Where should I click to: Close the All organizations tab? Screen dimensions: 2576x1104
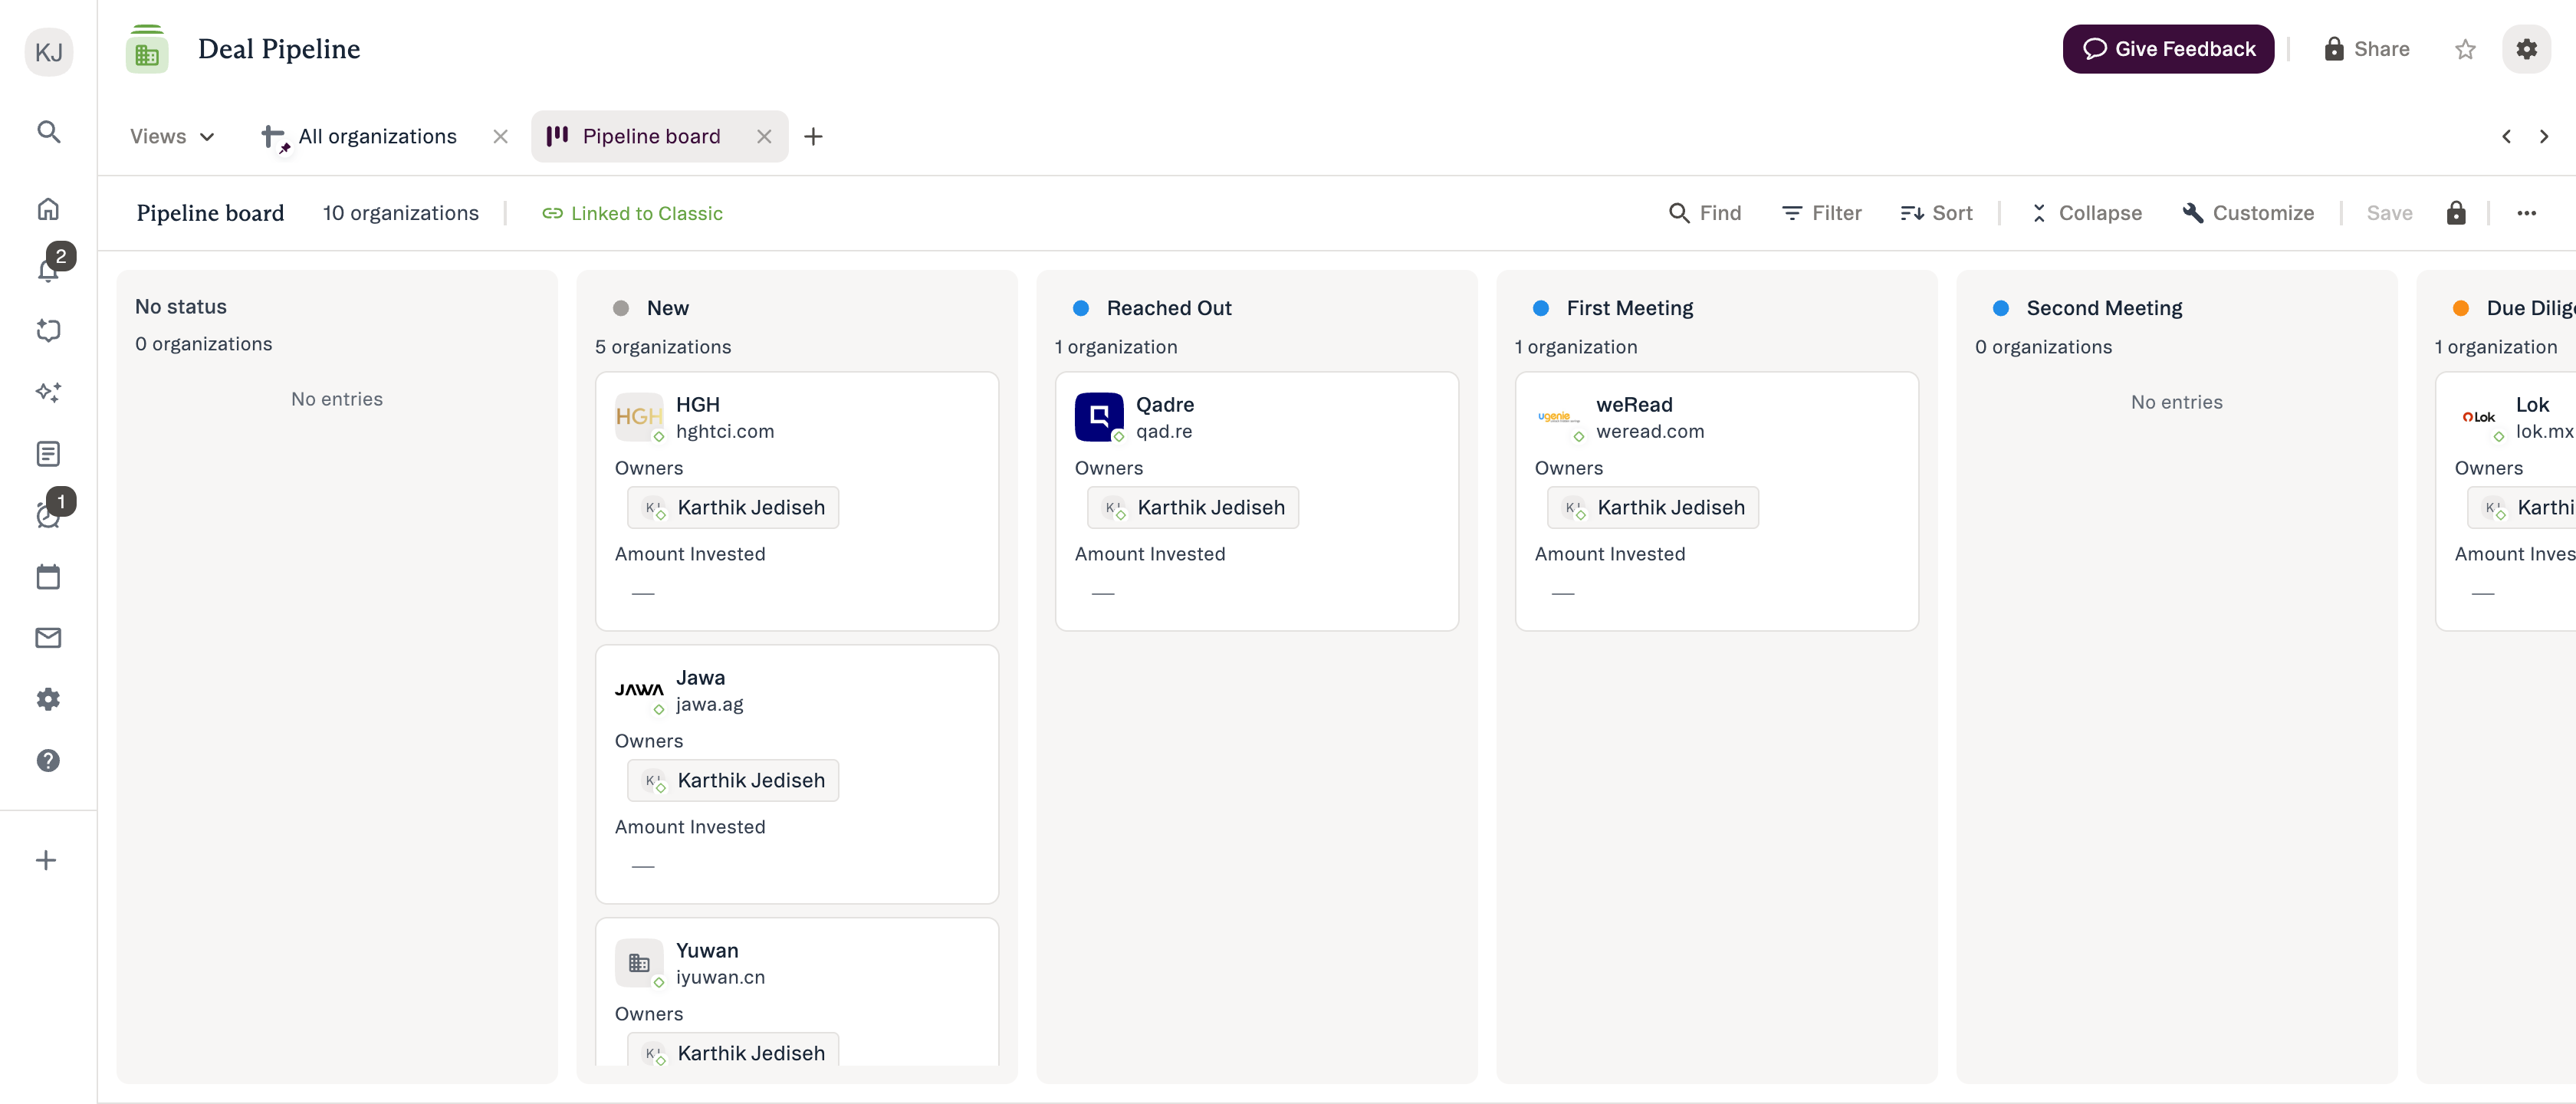pyautogui.click(x=500, y=137)
